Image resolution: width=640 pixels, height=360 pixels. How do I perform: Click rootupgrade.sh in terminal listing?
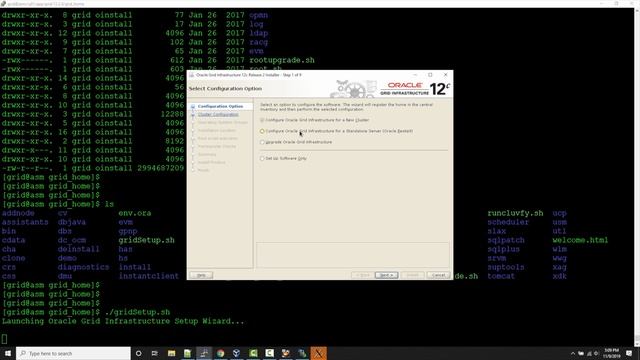[x=282, y=60]
